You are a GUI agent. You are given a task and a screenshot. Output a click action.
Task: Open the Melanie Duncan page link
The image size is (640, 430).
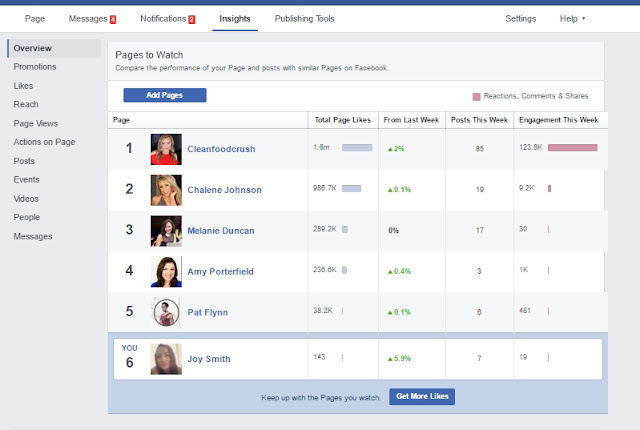221,231
